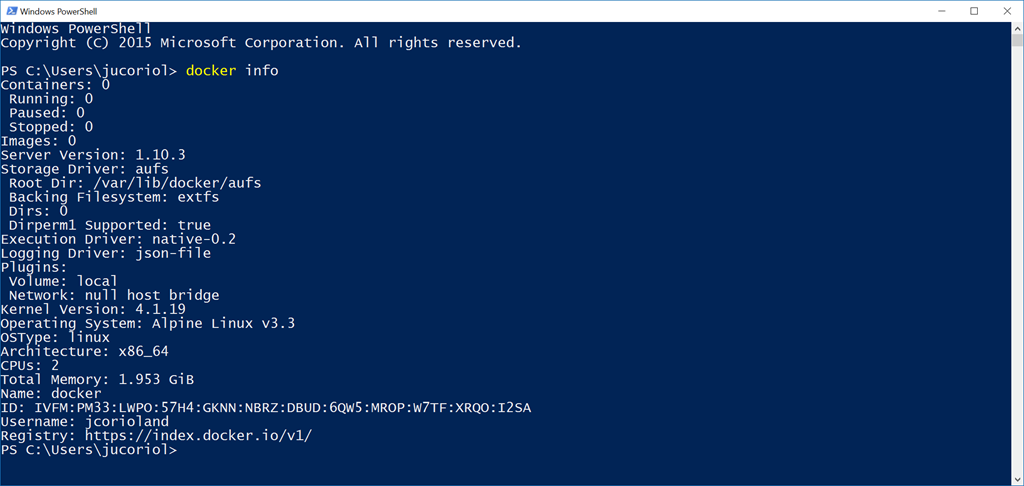The height and width of the screenshot is (486, 1024).
Task: Click the Username jcorioland line
Action: pos(84,423)
